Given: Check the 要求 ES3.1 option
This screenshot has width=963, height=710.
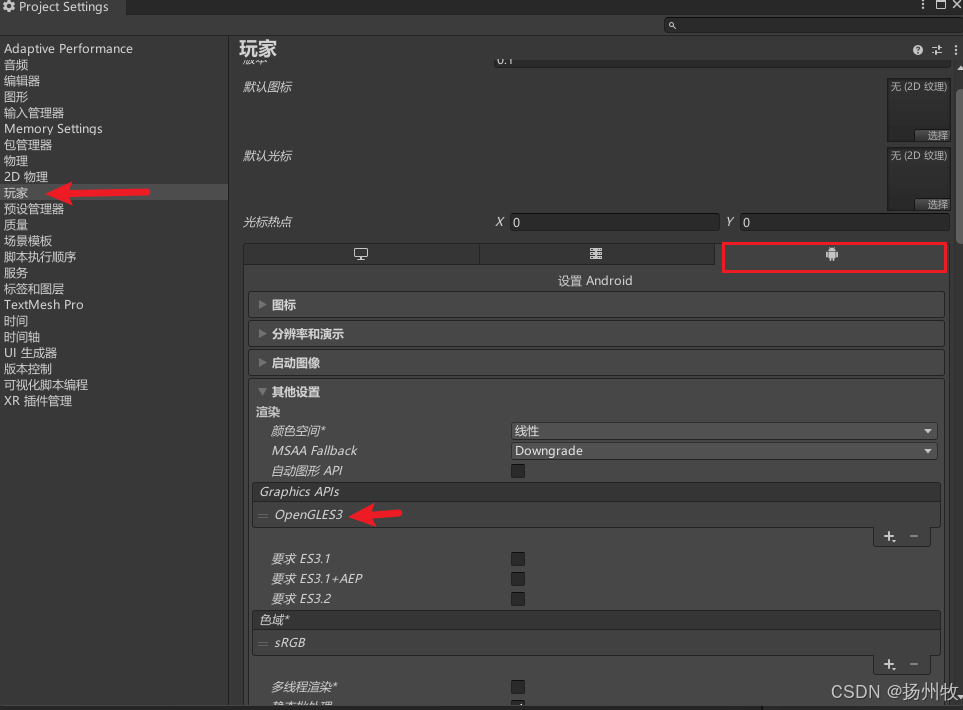Looking at the screenshot, I should [x=517, y=559].
